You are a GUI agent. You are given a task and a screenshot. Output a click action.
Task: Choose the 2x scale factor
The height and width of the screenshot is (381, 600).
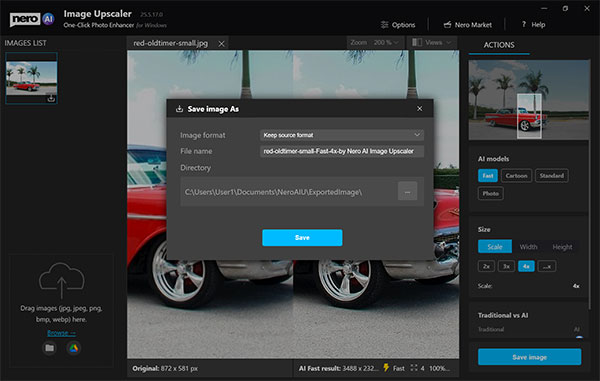[x=486, y=266]
